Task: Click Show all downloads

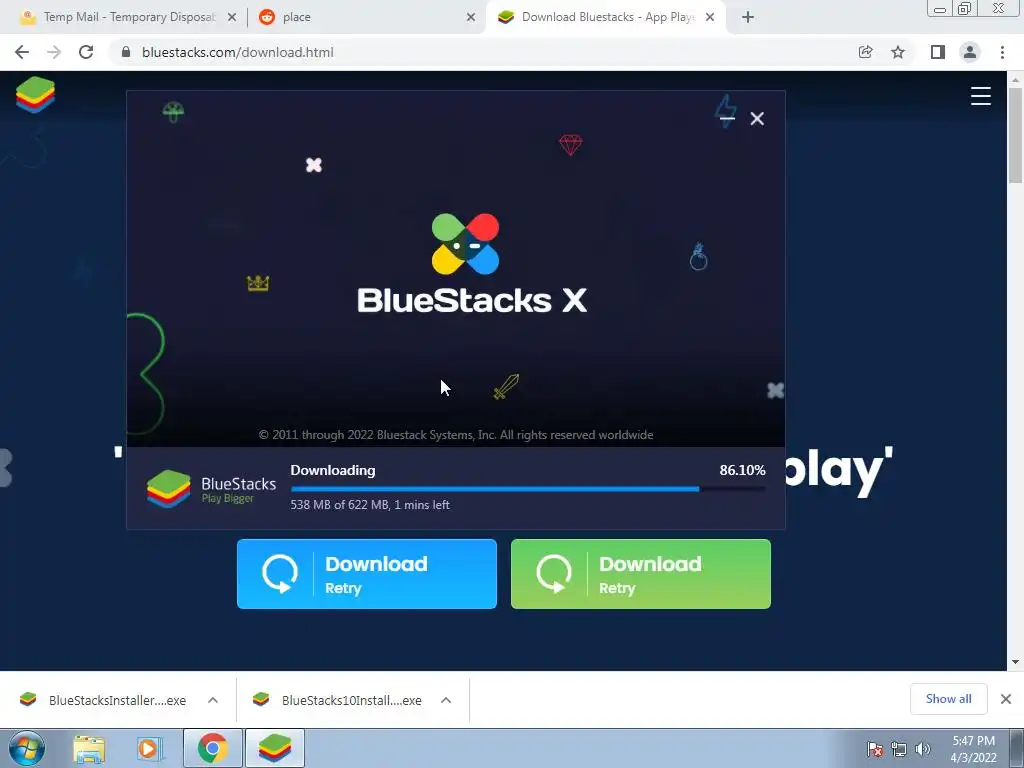Action: click(x=948, y=699)
